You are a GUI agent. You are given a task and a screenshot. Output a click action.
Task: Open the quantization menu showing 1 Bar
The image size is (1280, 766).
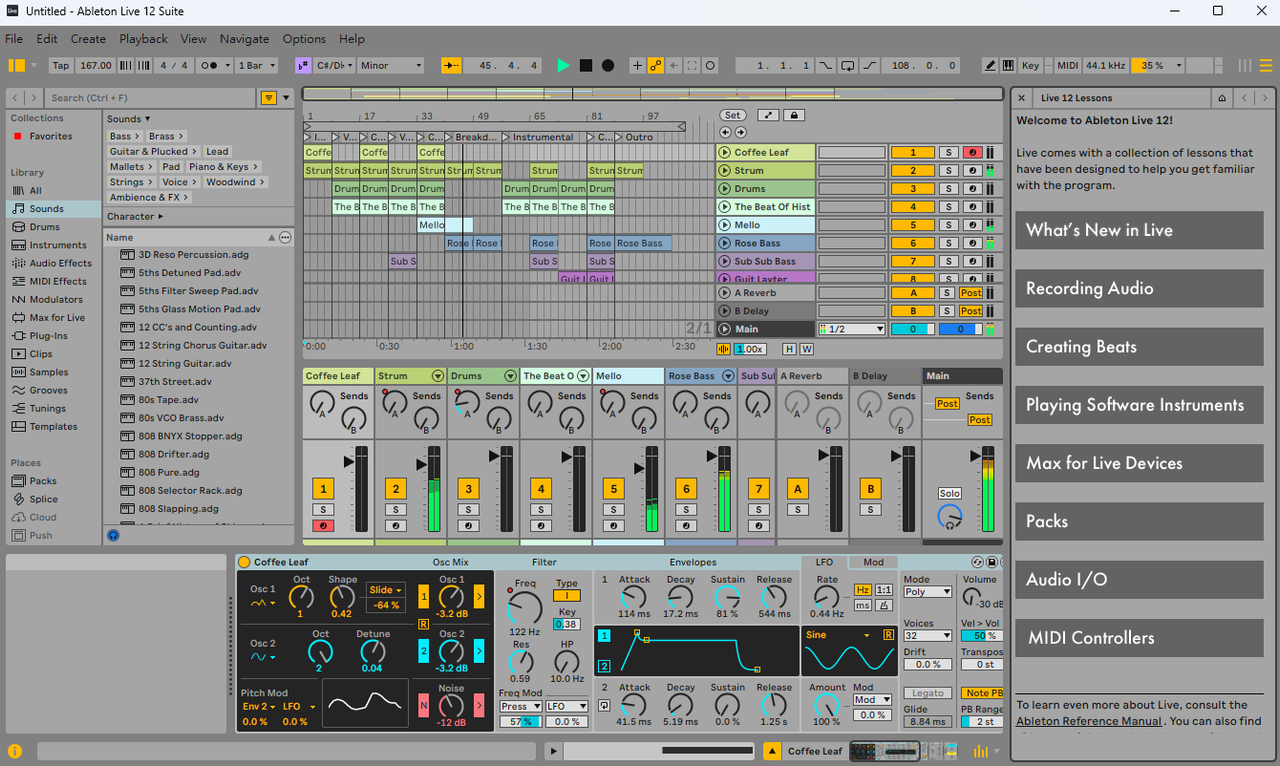click(257, 66)
